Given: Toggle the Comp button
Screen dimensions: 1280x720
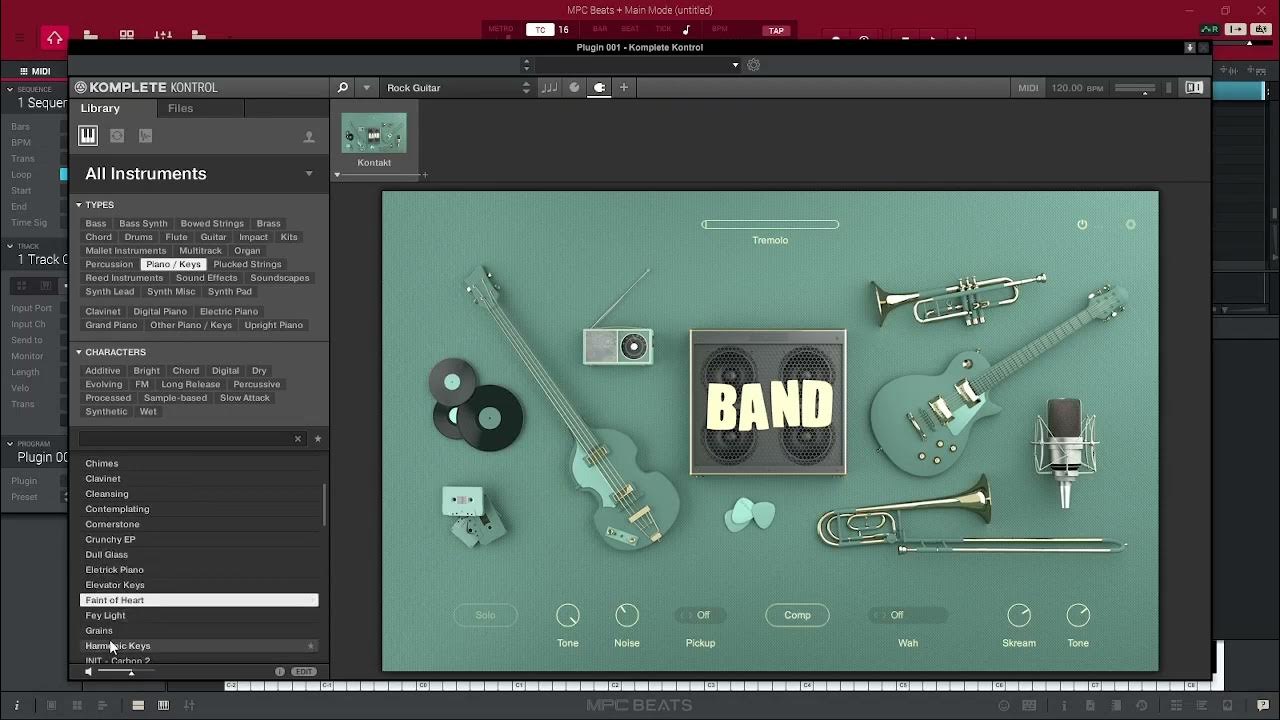Looking at the screenshot, I should coord(797,615).
